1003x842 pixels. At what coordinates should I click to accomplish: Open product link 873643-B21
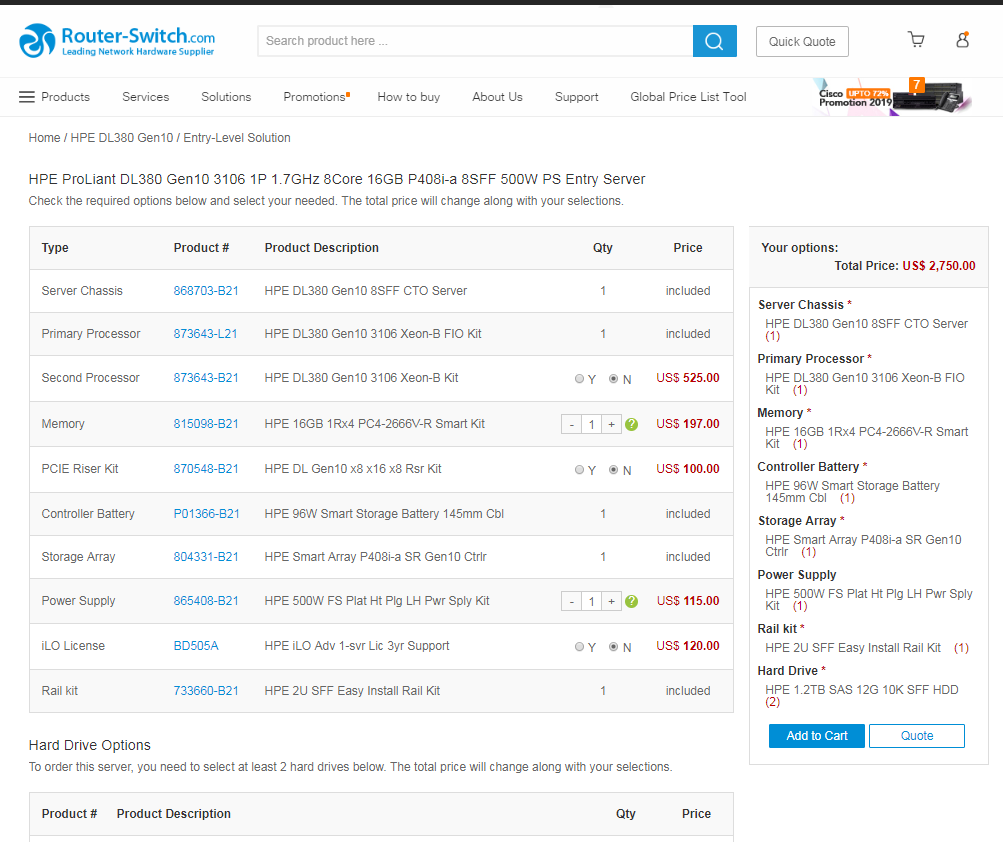(x=206, y=378)
